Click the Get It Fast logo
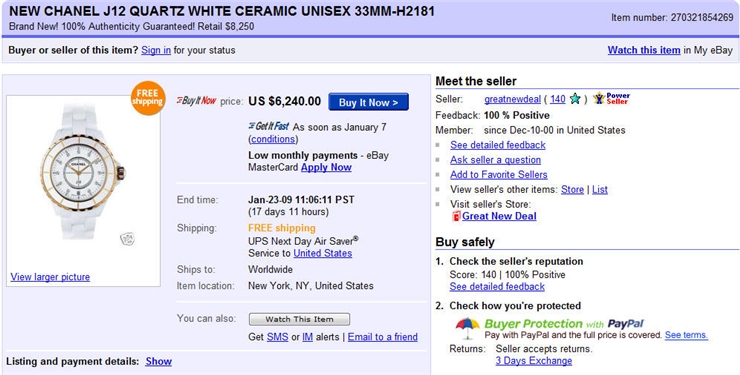 pos(269,126)
